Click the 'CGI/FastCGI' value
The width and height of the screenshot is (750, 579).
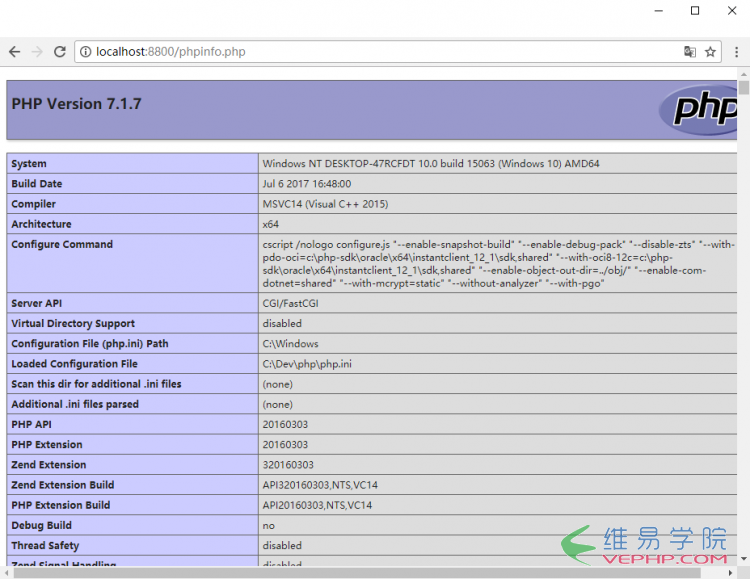290,303
